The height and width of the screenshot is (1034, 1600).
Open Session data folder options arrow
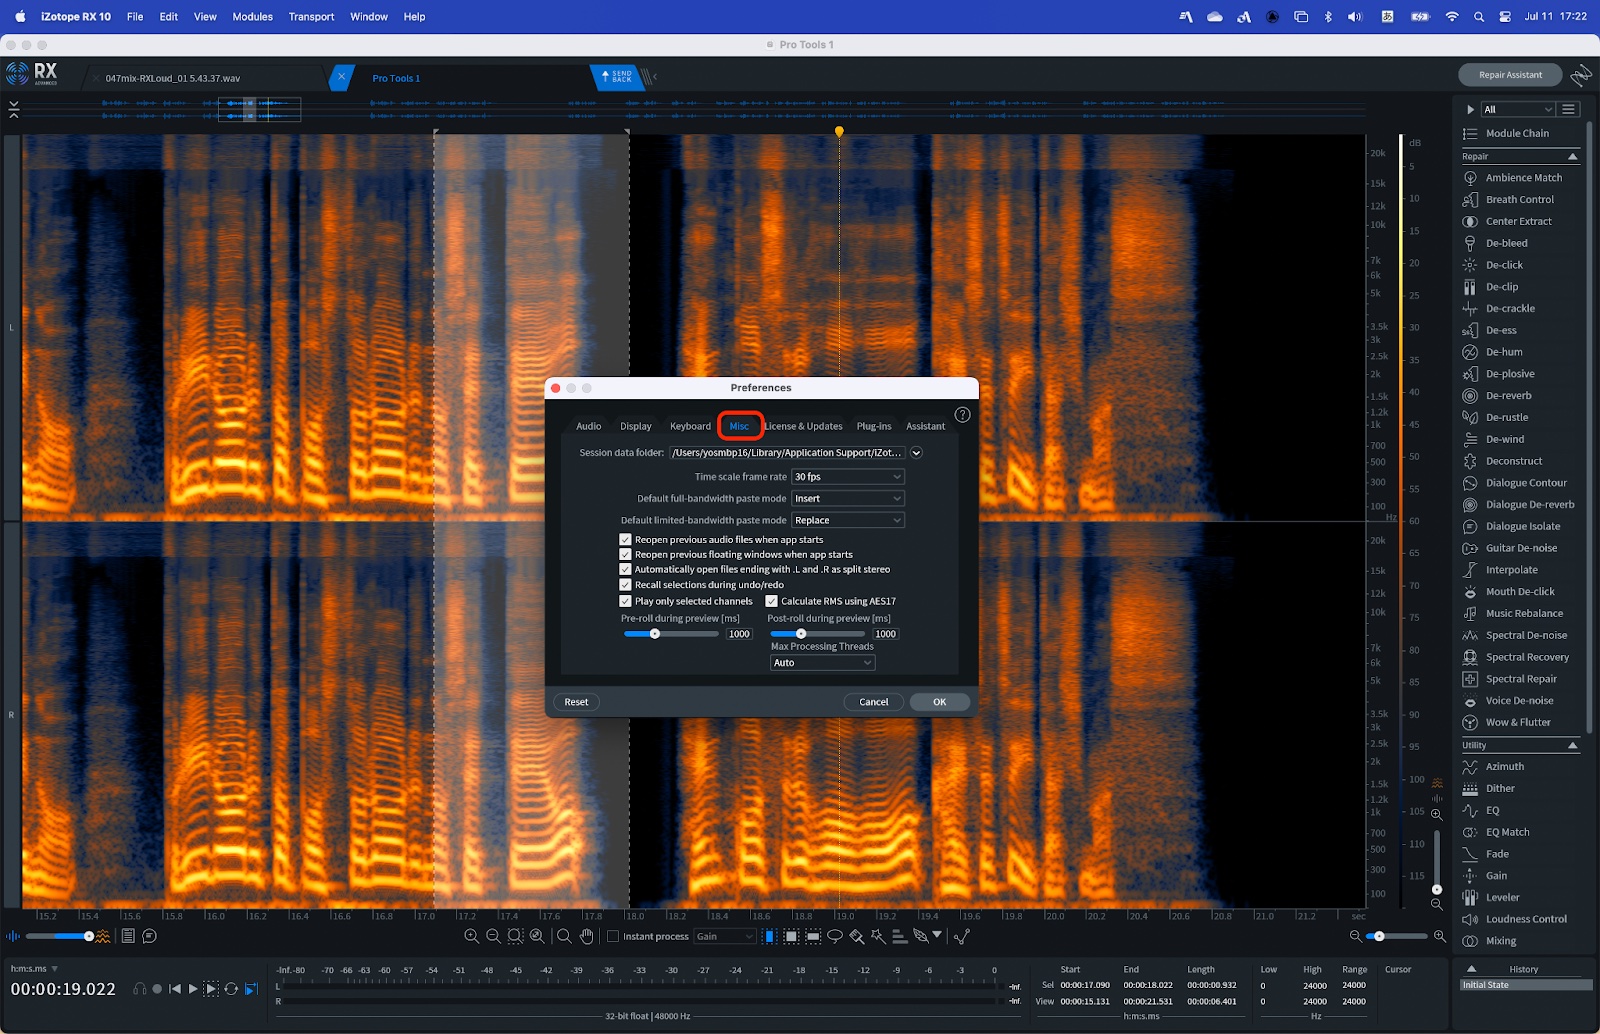pos(916,453)
